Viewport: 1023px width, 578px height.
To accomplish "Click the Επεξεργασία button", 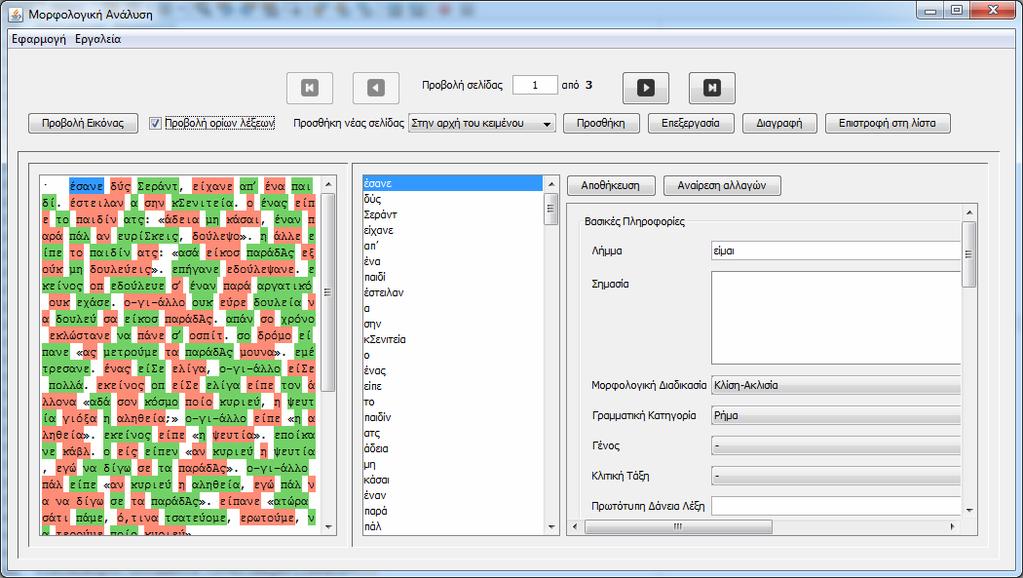I will (691, 123).
